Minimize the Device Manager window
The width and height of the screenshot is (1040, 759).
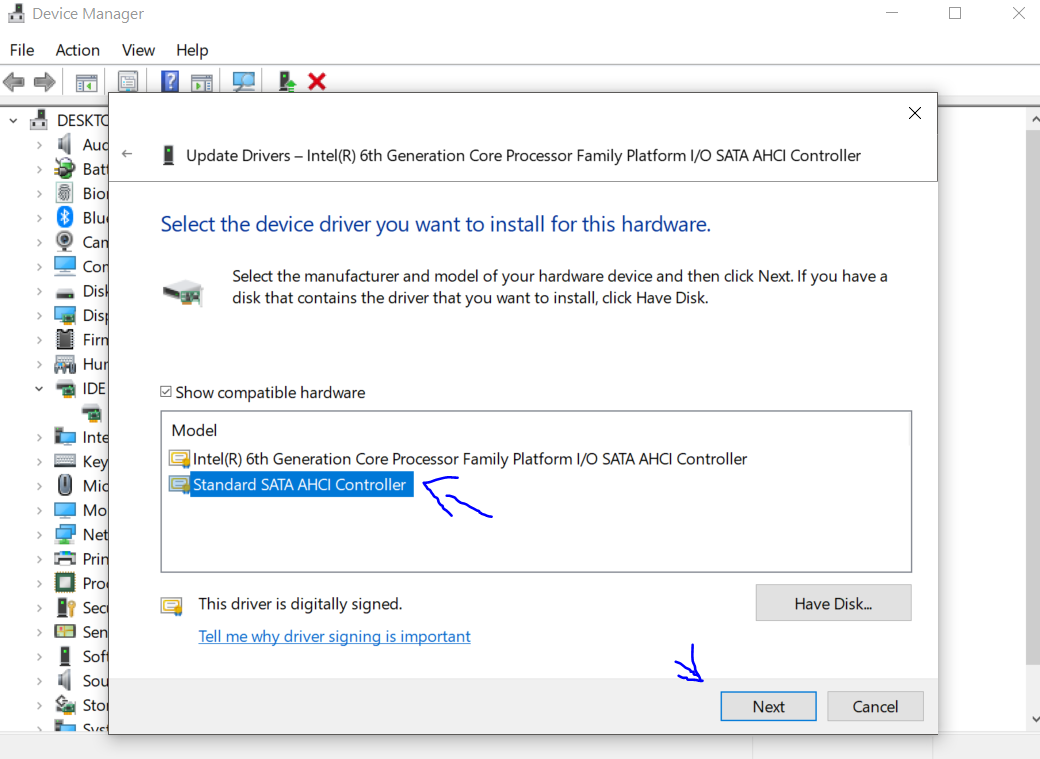coord(892,13)
